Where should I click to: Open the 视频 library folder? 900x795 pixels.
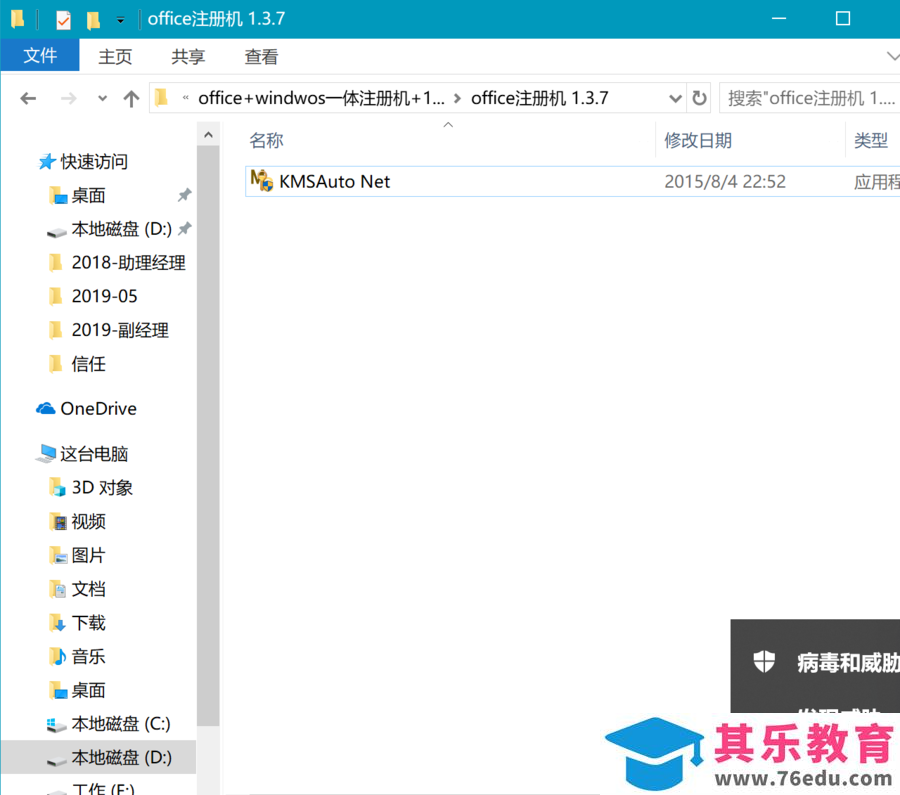pyautogui.click(x=88, y=522)
